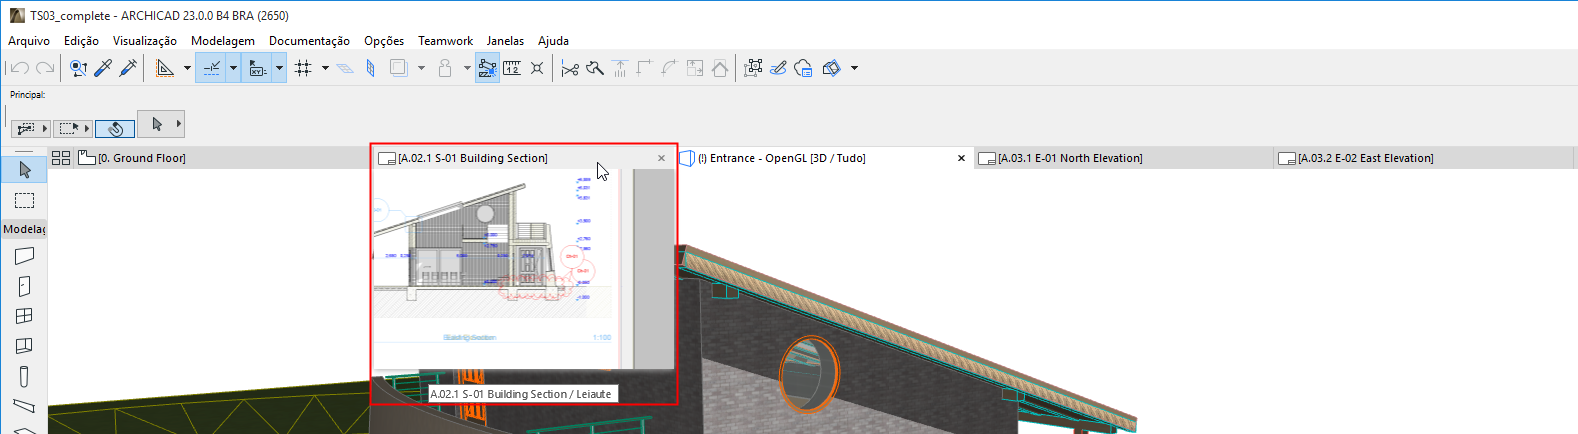The width and height of the screenshot is (1578, 434).
Task: Click the large Arrow tool button in info box
Action: [156, 124]
